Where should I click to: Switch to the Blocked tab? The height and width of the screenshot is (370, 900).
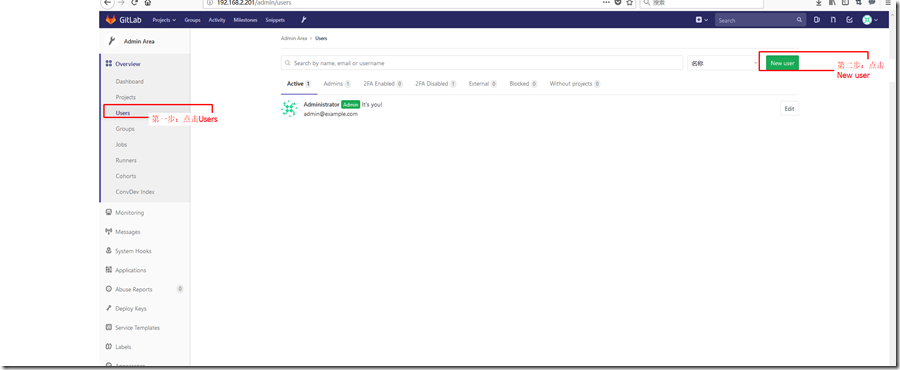(x=523, y=84)
